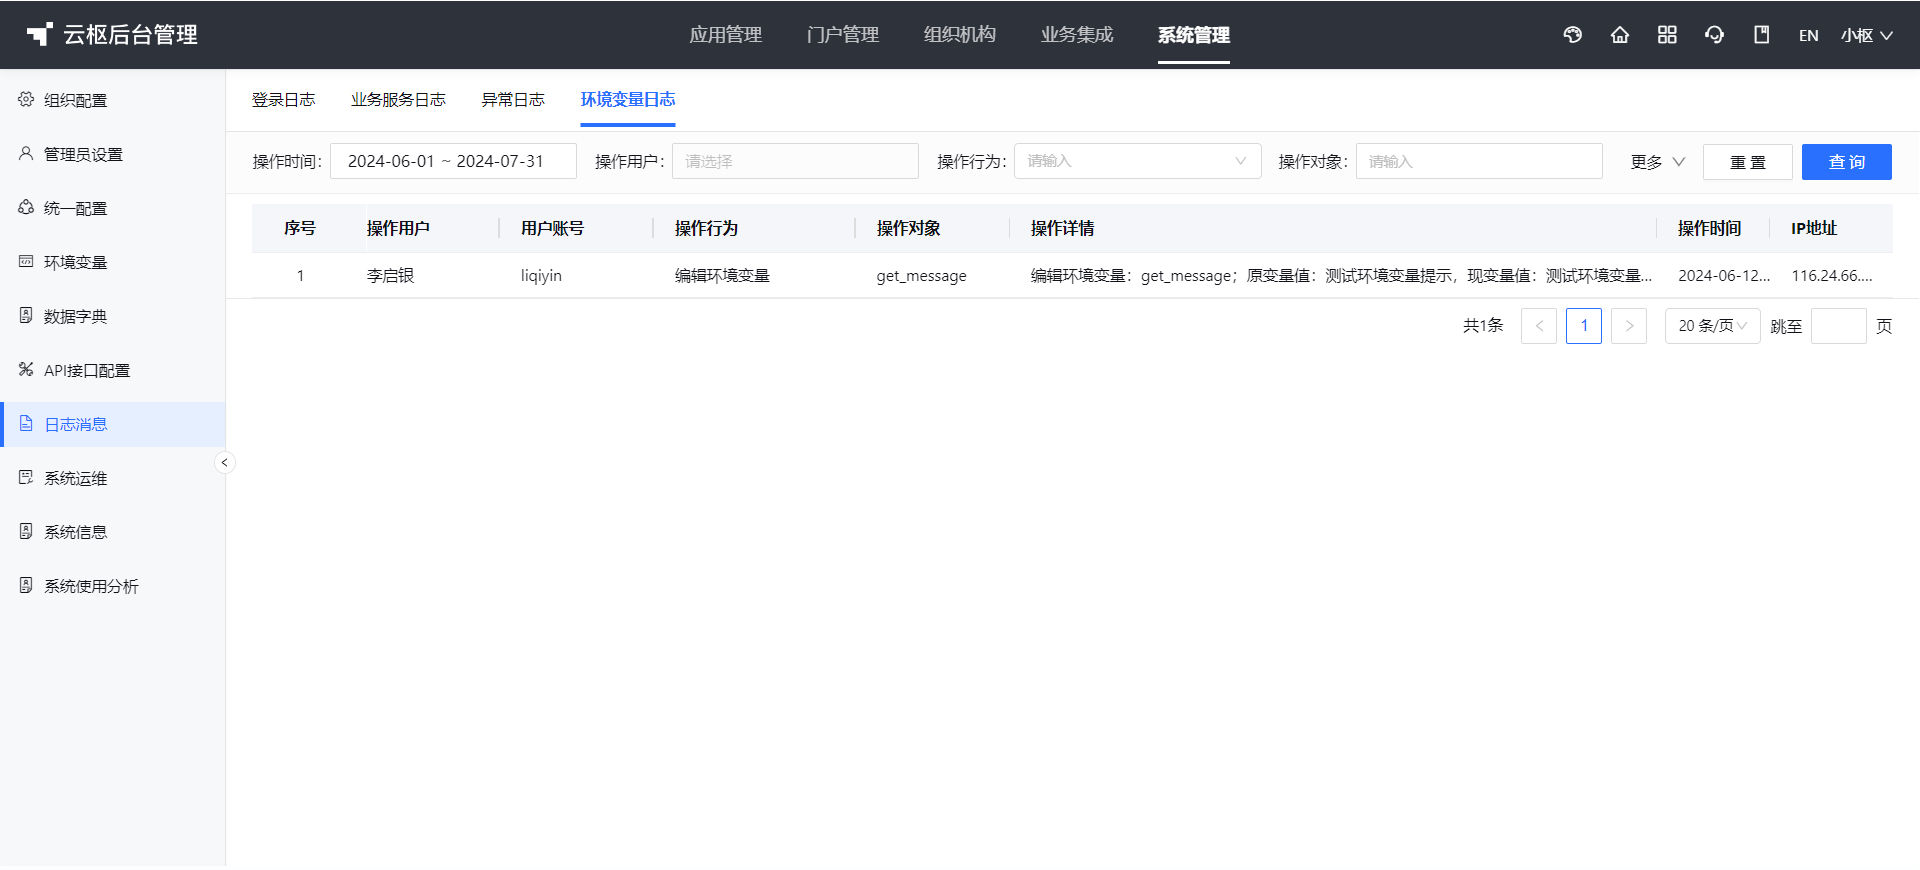Click the 116.24.66 IP address cell
Screen dimensions: 1920x870
coord(1831,276)
